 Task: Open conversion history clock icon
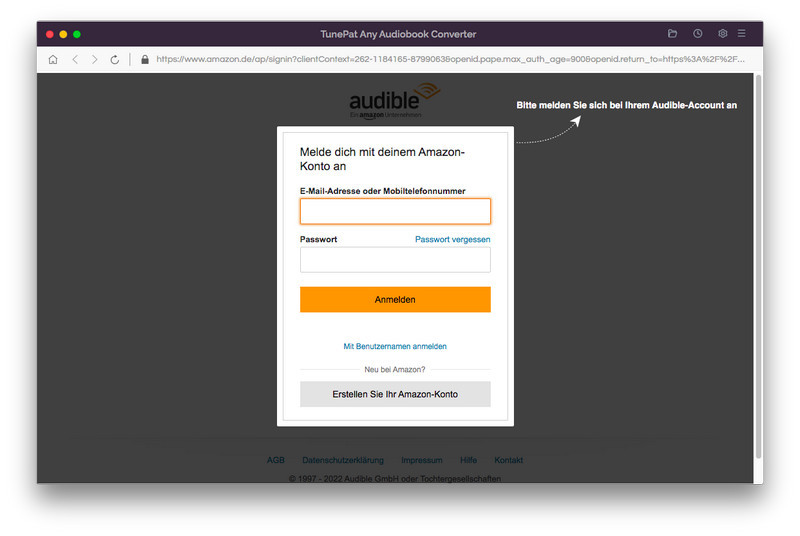click(697, 34)
